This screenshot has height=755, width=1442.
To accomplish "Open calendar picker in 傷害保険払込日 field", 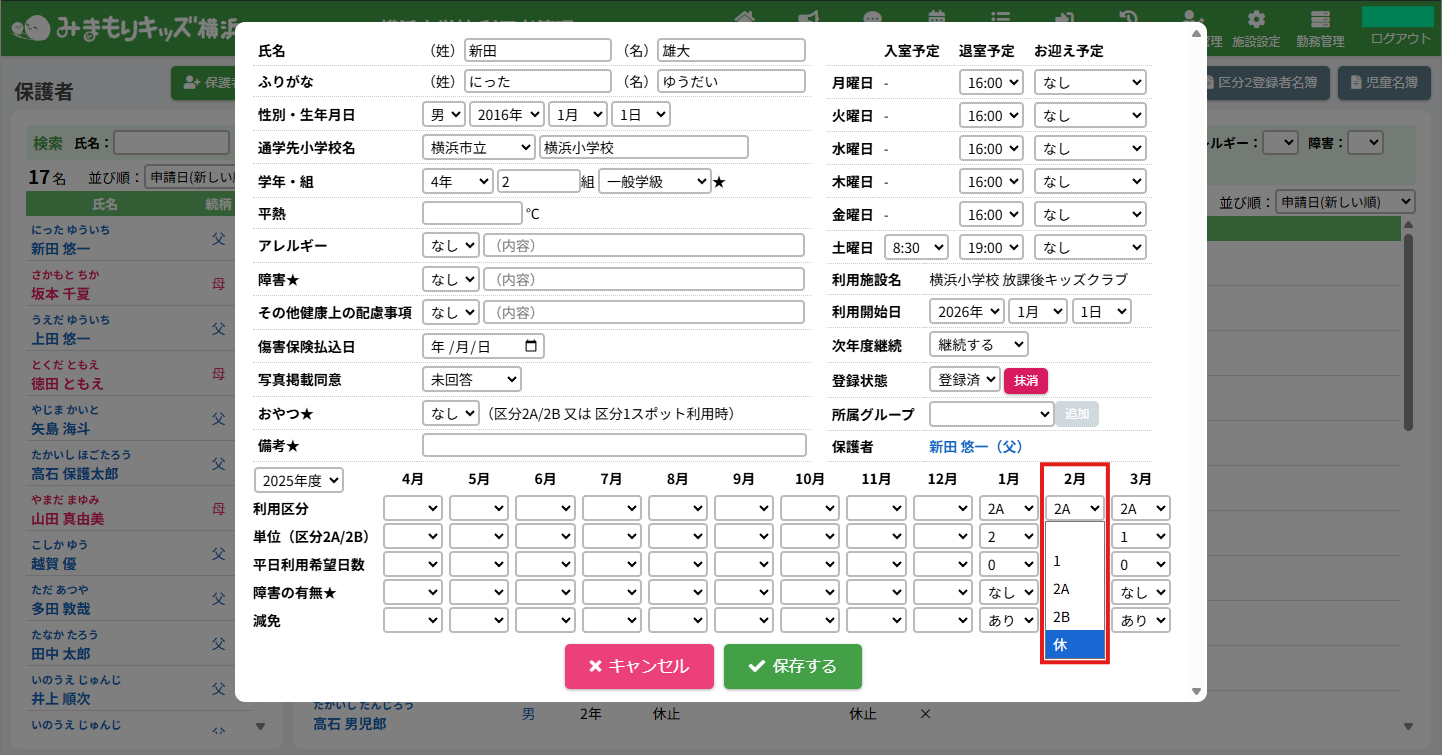I will click(x=531, y=346).
